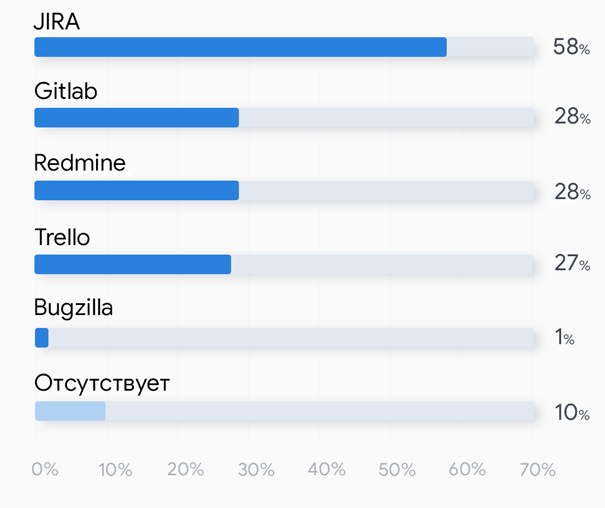Click the 0% axis tick label
The height and width of the screenshot is (508, 605).
45,469
